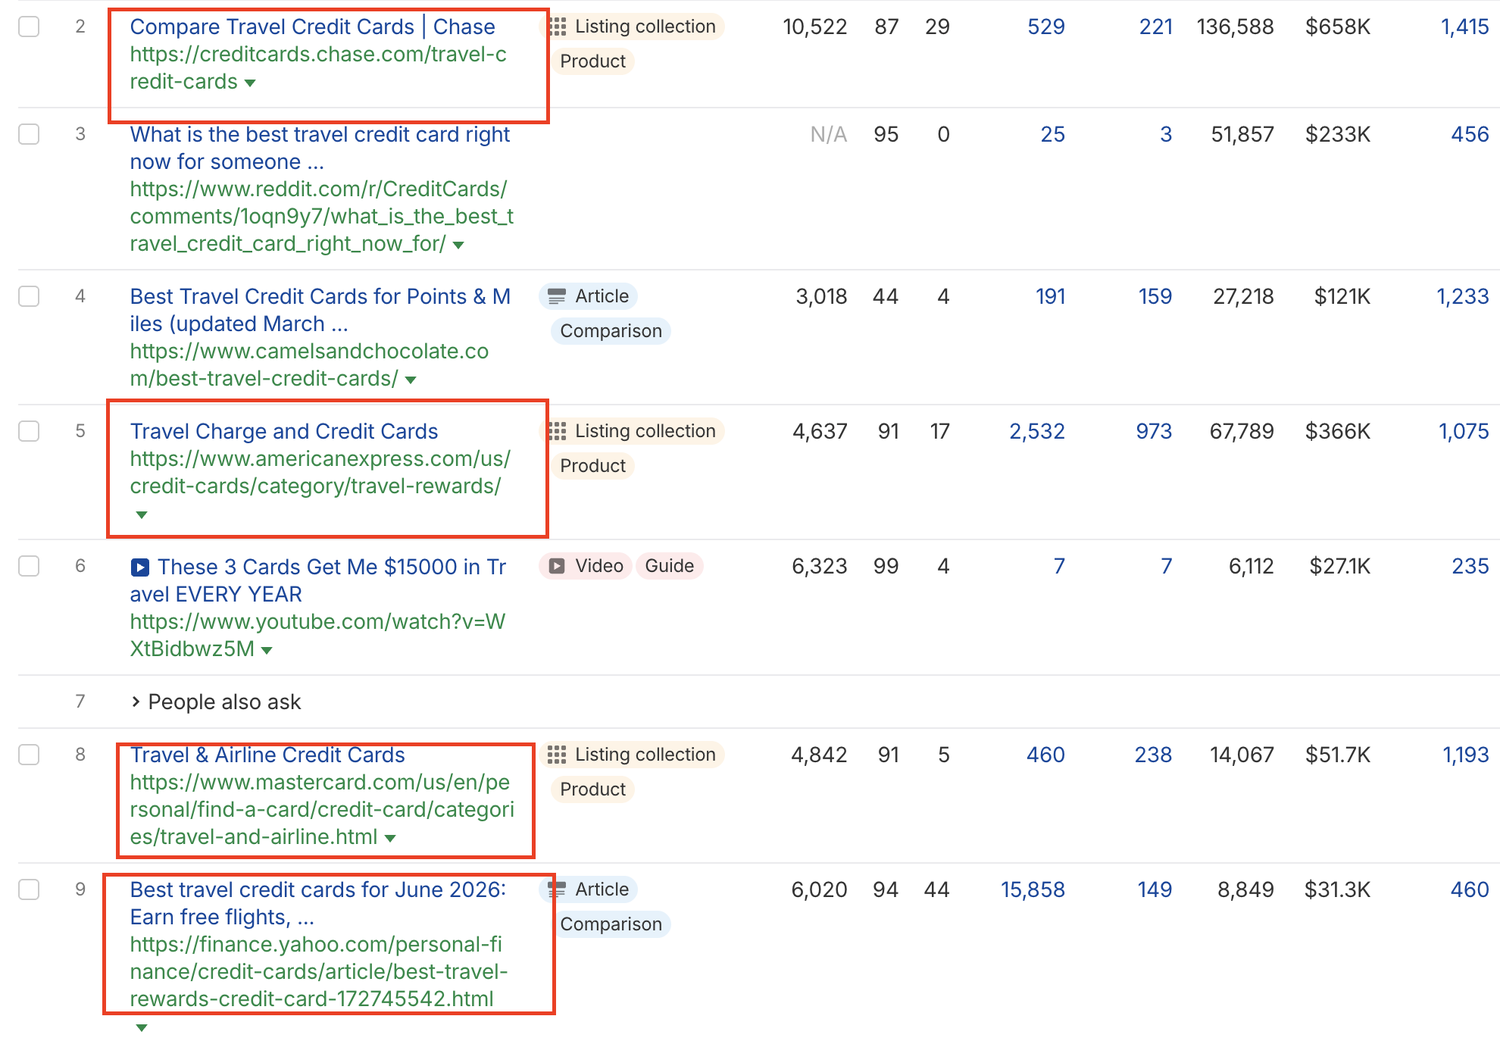This screenshot has height=1041, width=1500.
Task: Open the finance.yahoo.com URL dropdown arrow
Action: coord(141,1028)
